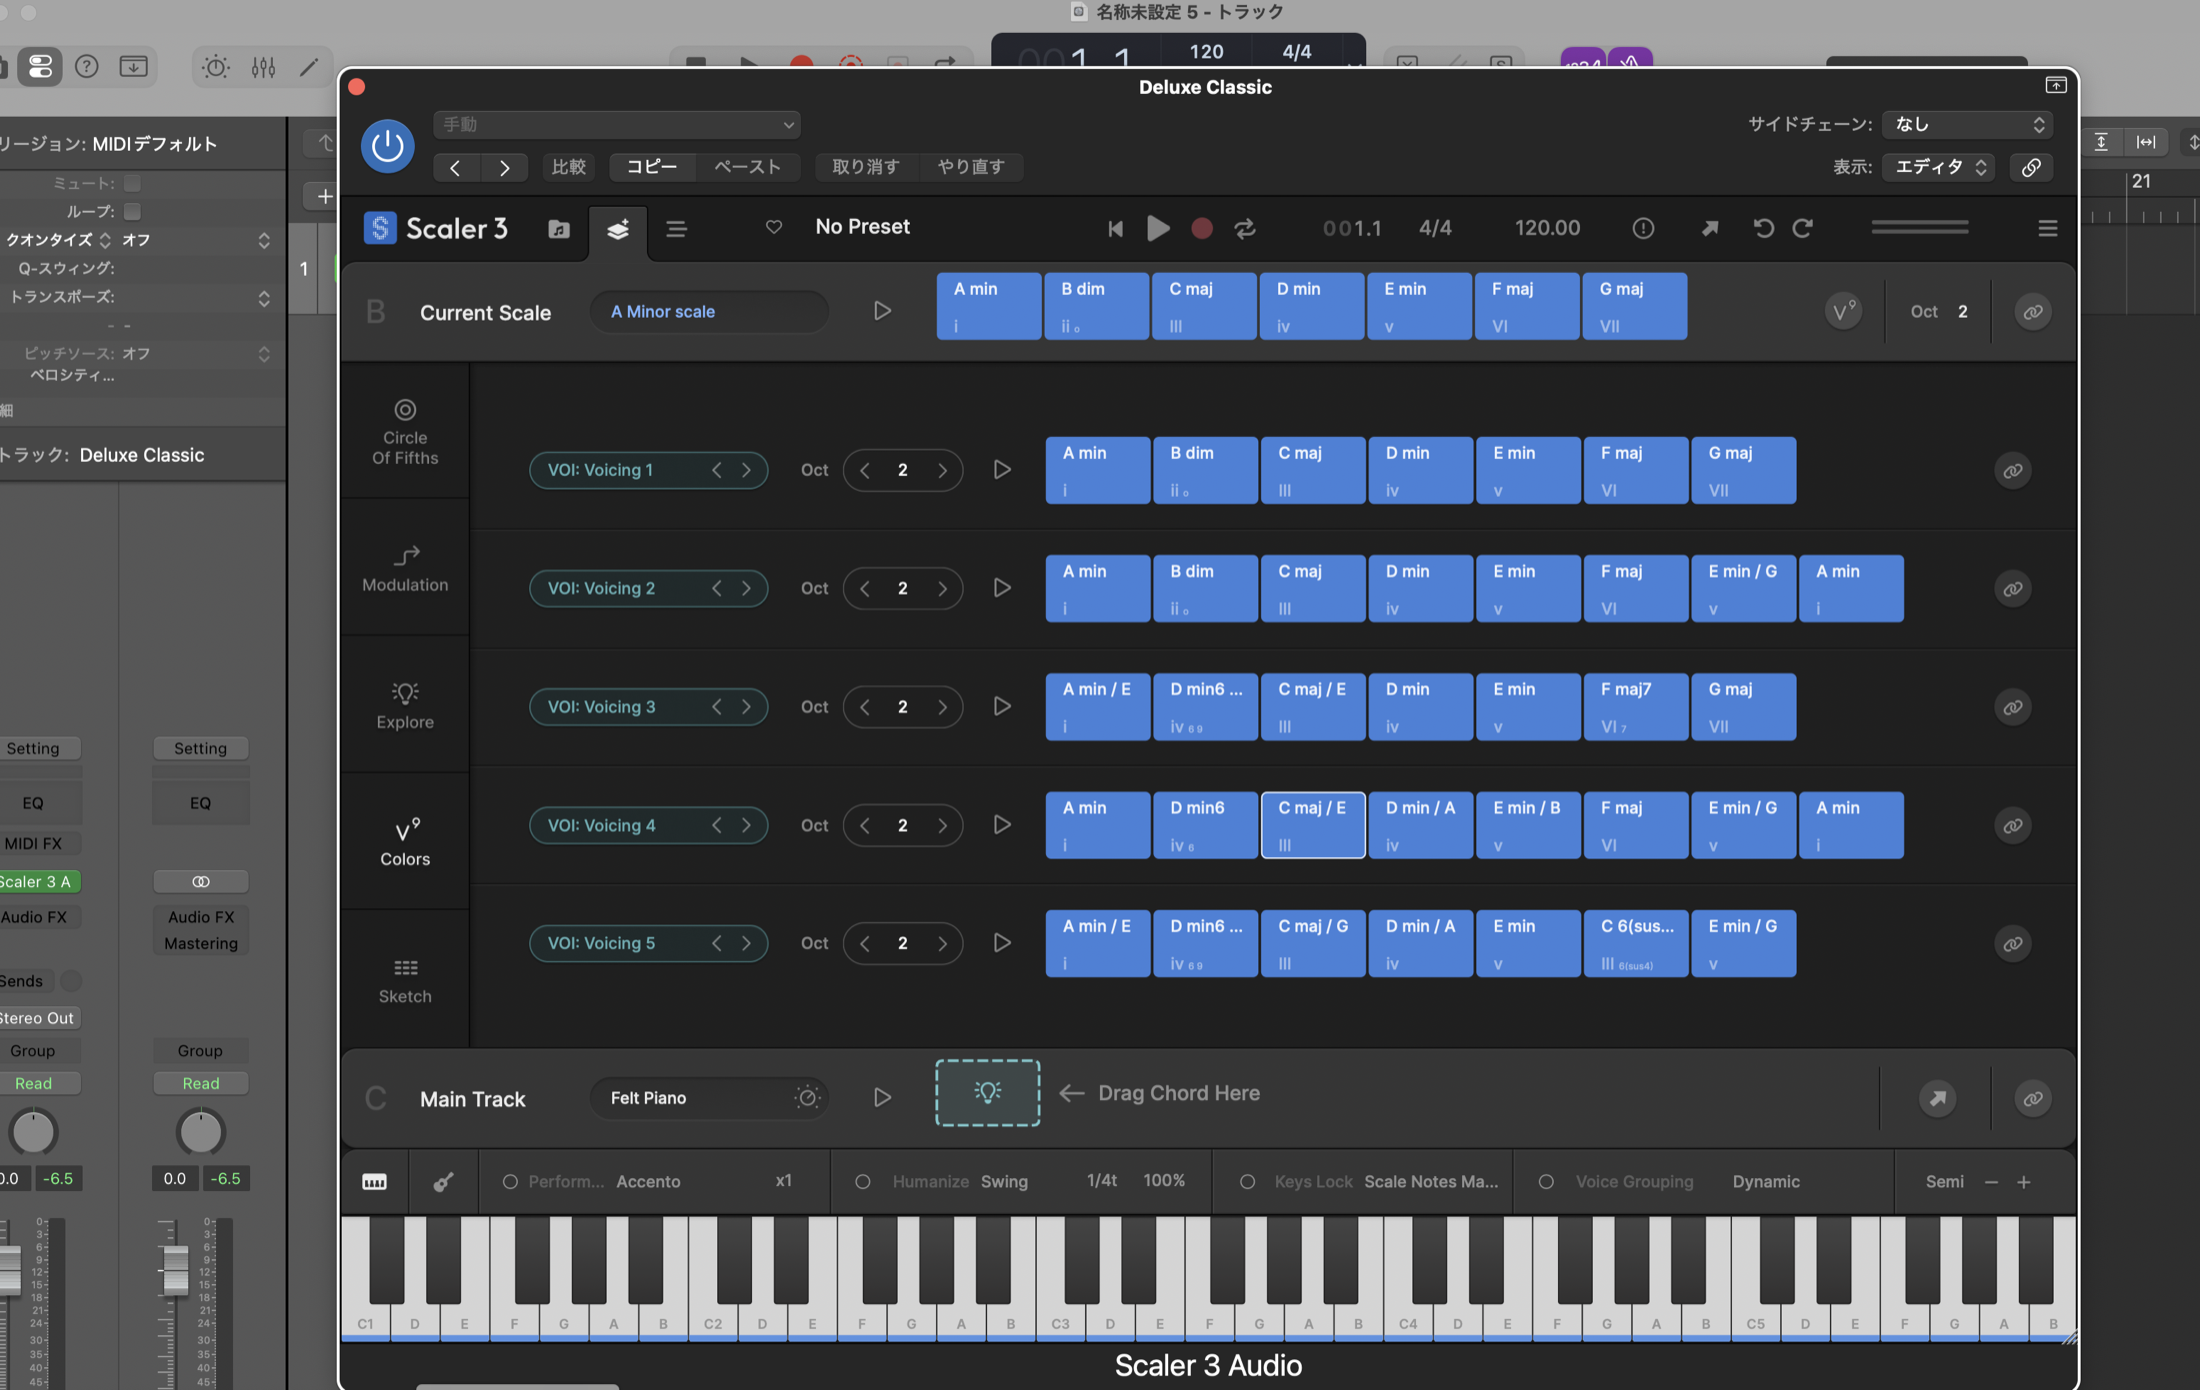Select next voicing for Voicing 1
Image resolution: width=2200 pixels, height=1390 pixels.
pos(746,470)
